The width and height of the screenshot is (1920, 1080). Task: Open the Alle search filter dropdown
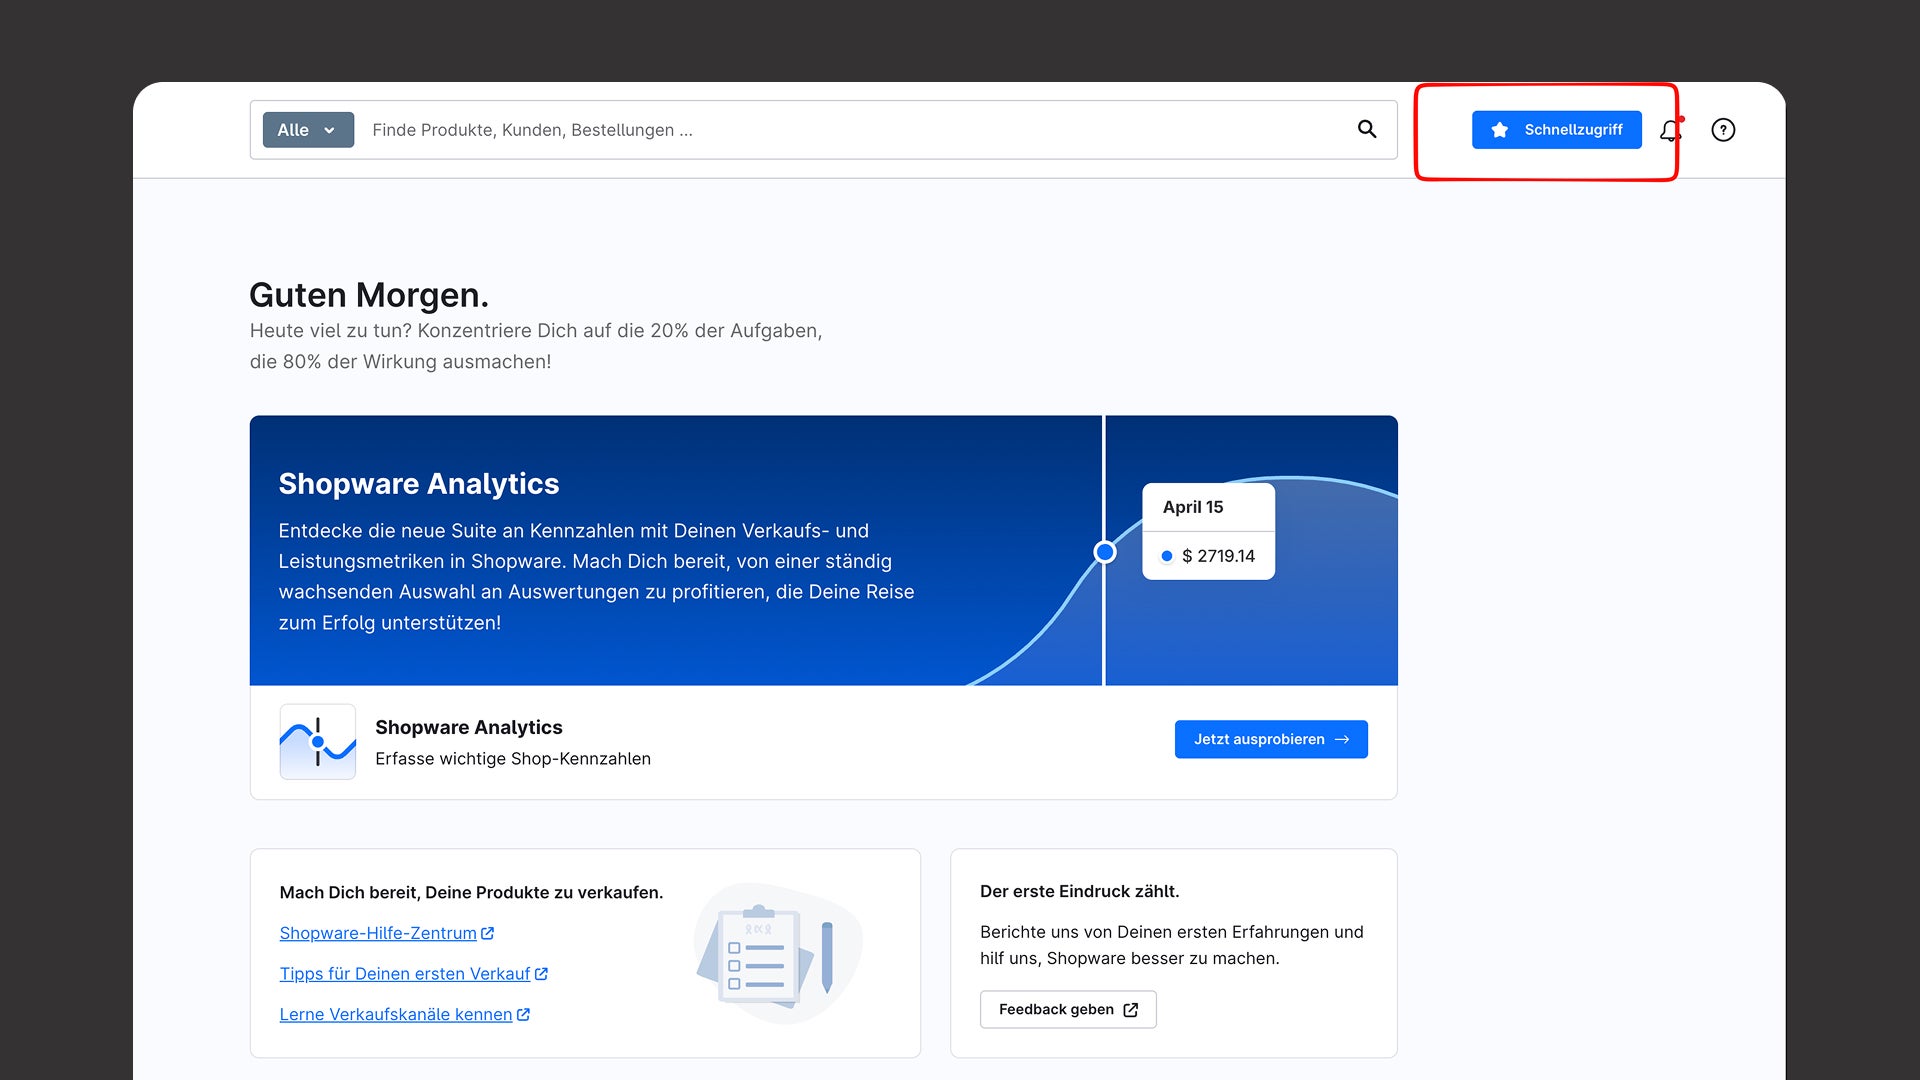(x=308, y=130)
